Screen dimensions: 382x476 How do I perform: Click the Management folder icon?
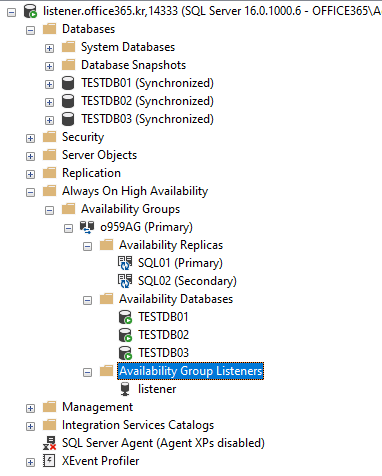point(49,407)
